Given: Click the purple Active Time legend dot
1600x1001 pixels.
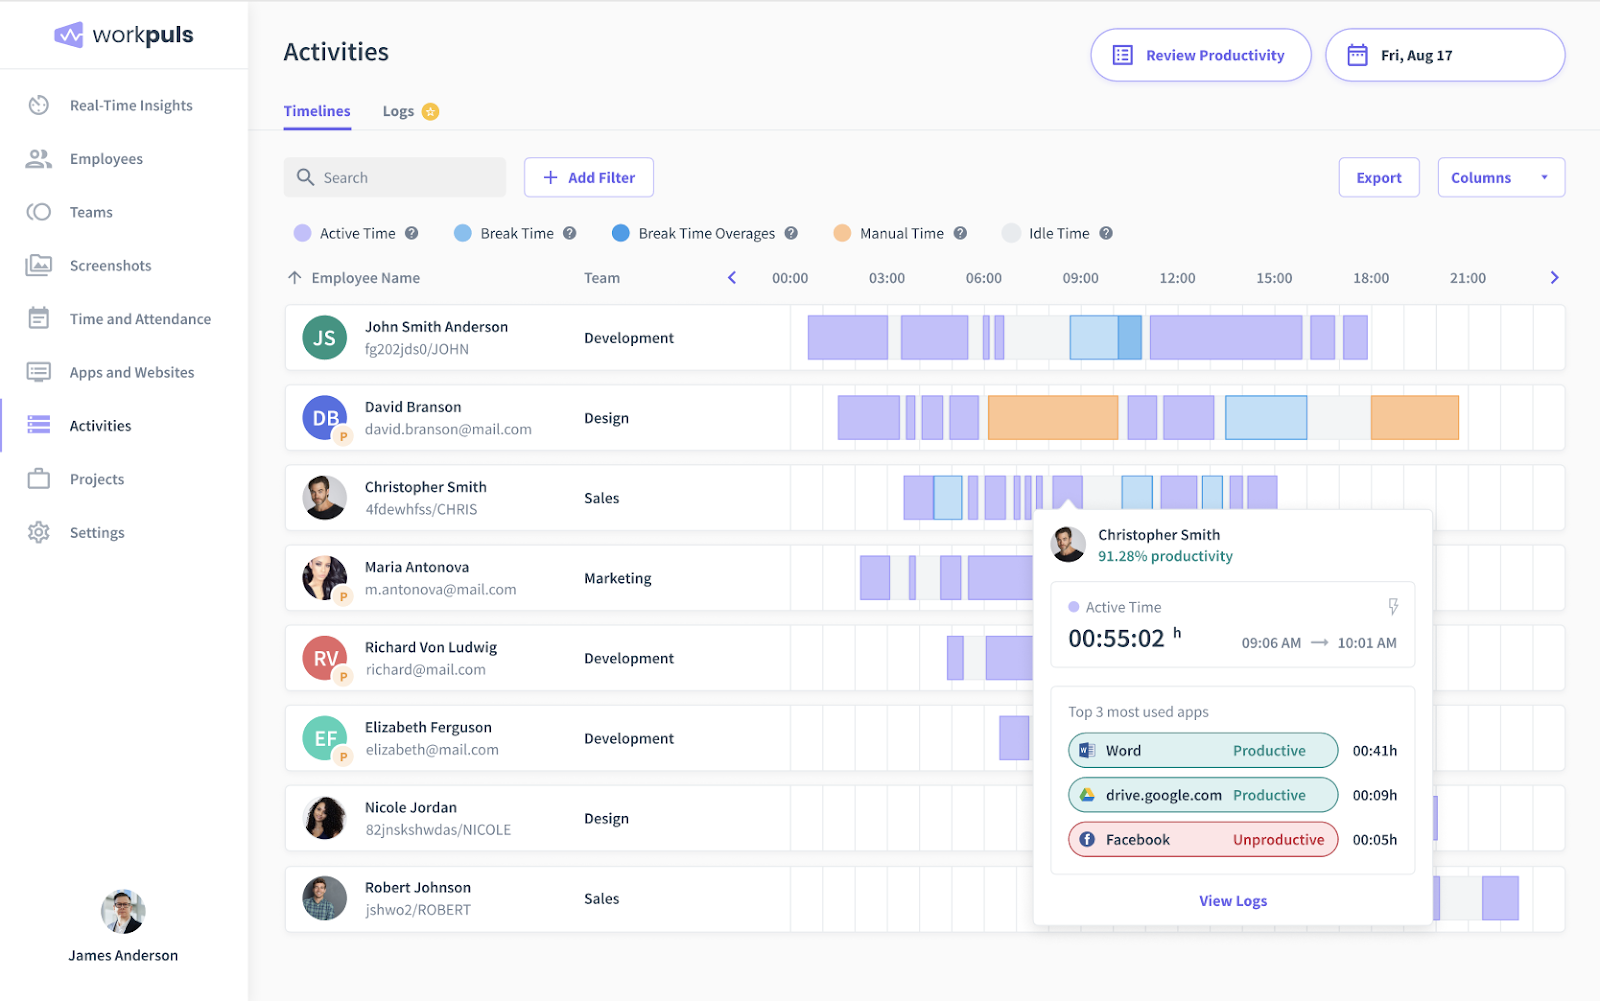Looking at the screenshot, I should [302, 232].
